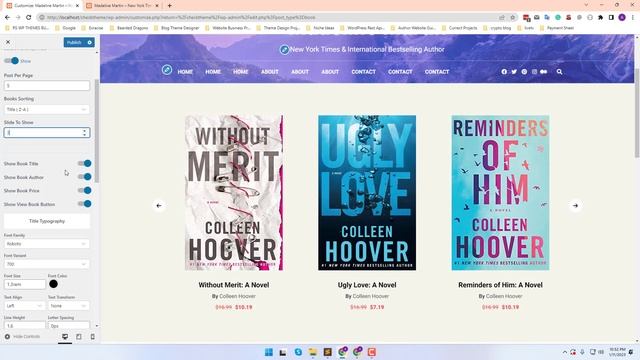Open the Ugly Love: A Novel title link
This screenshot has width=640, height=360.
click(x=367, y=285)
